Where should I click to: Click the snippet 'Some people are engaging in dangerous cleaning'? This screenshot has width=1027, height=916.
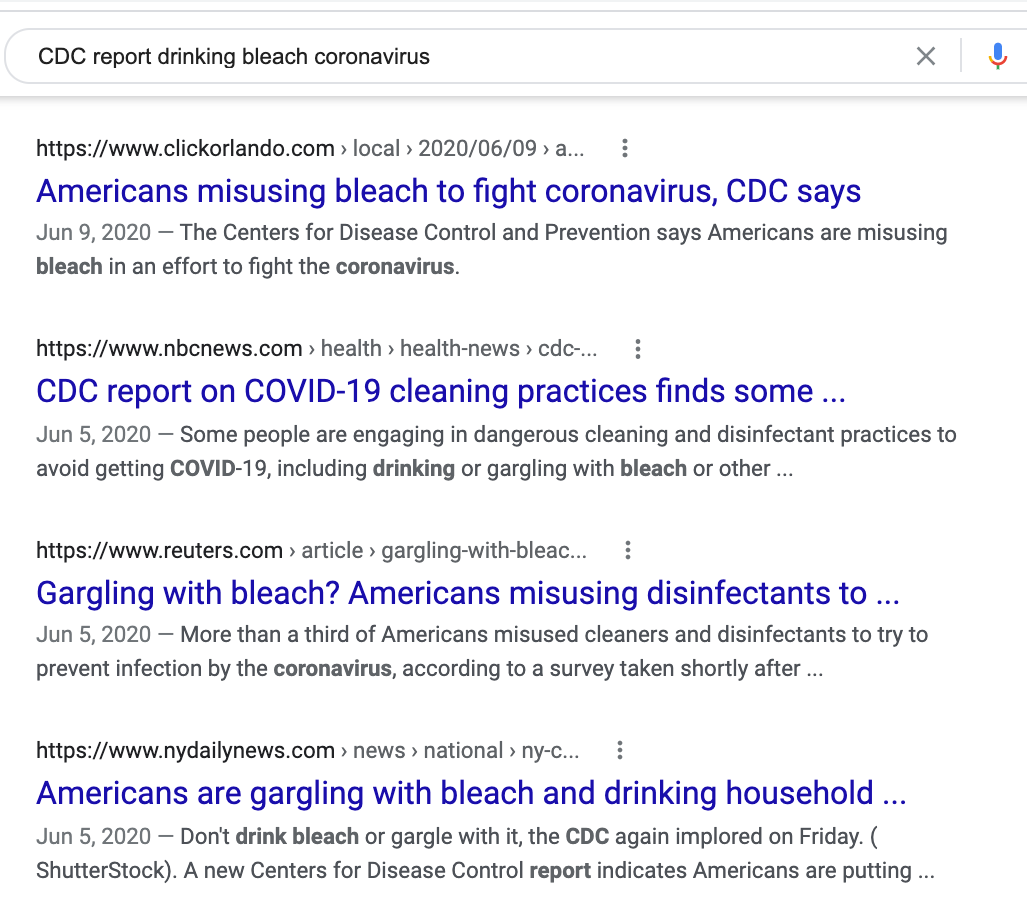click(568, 434)
